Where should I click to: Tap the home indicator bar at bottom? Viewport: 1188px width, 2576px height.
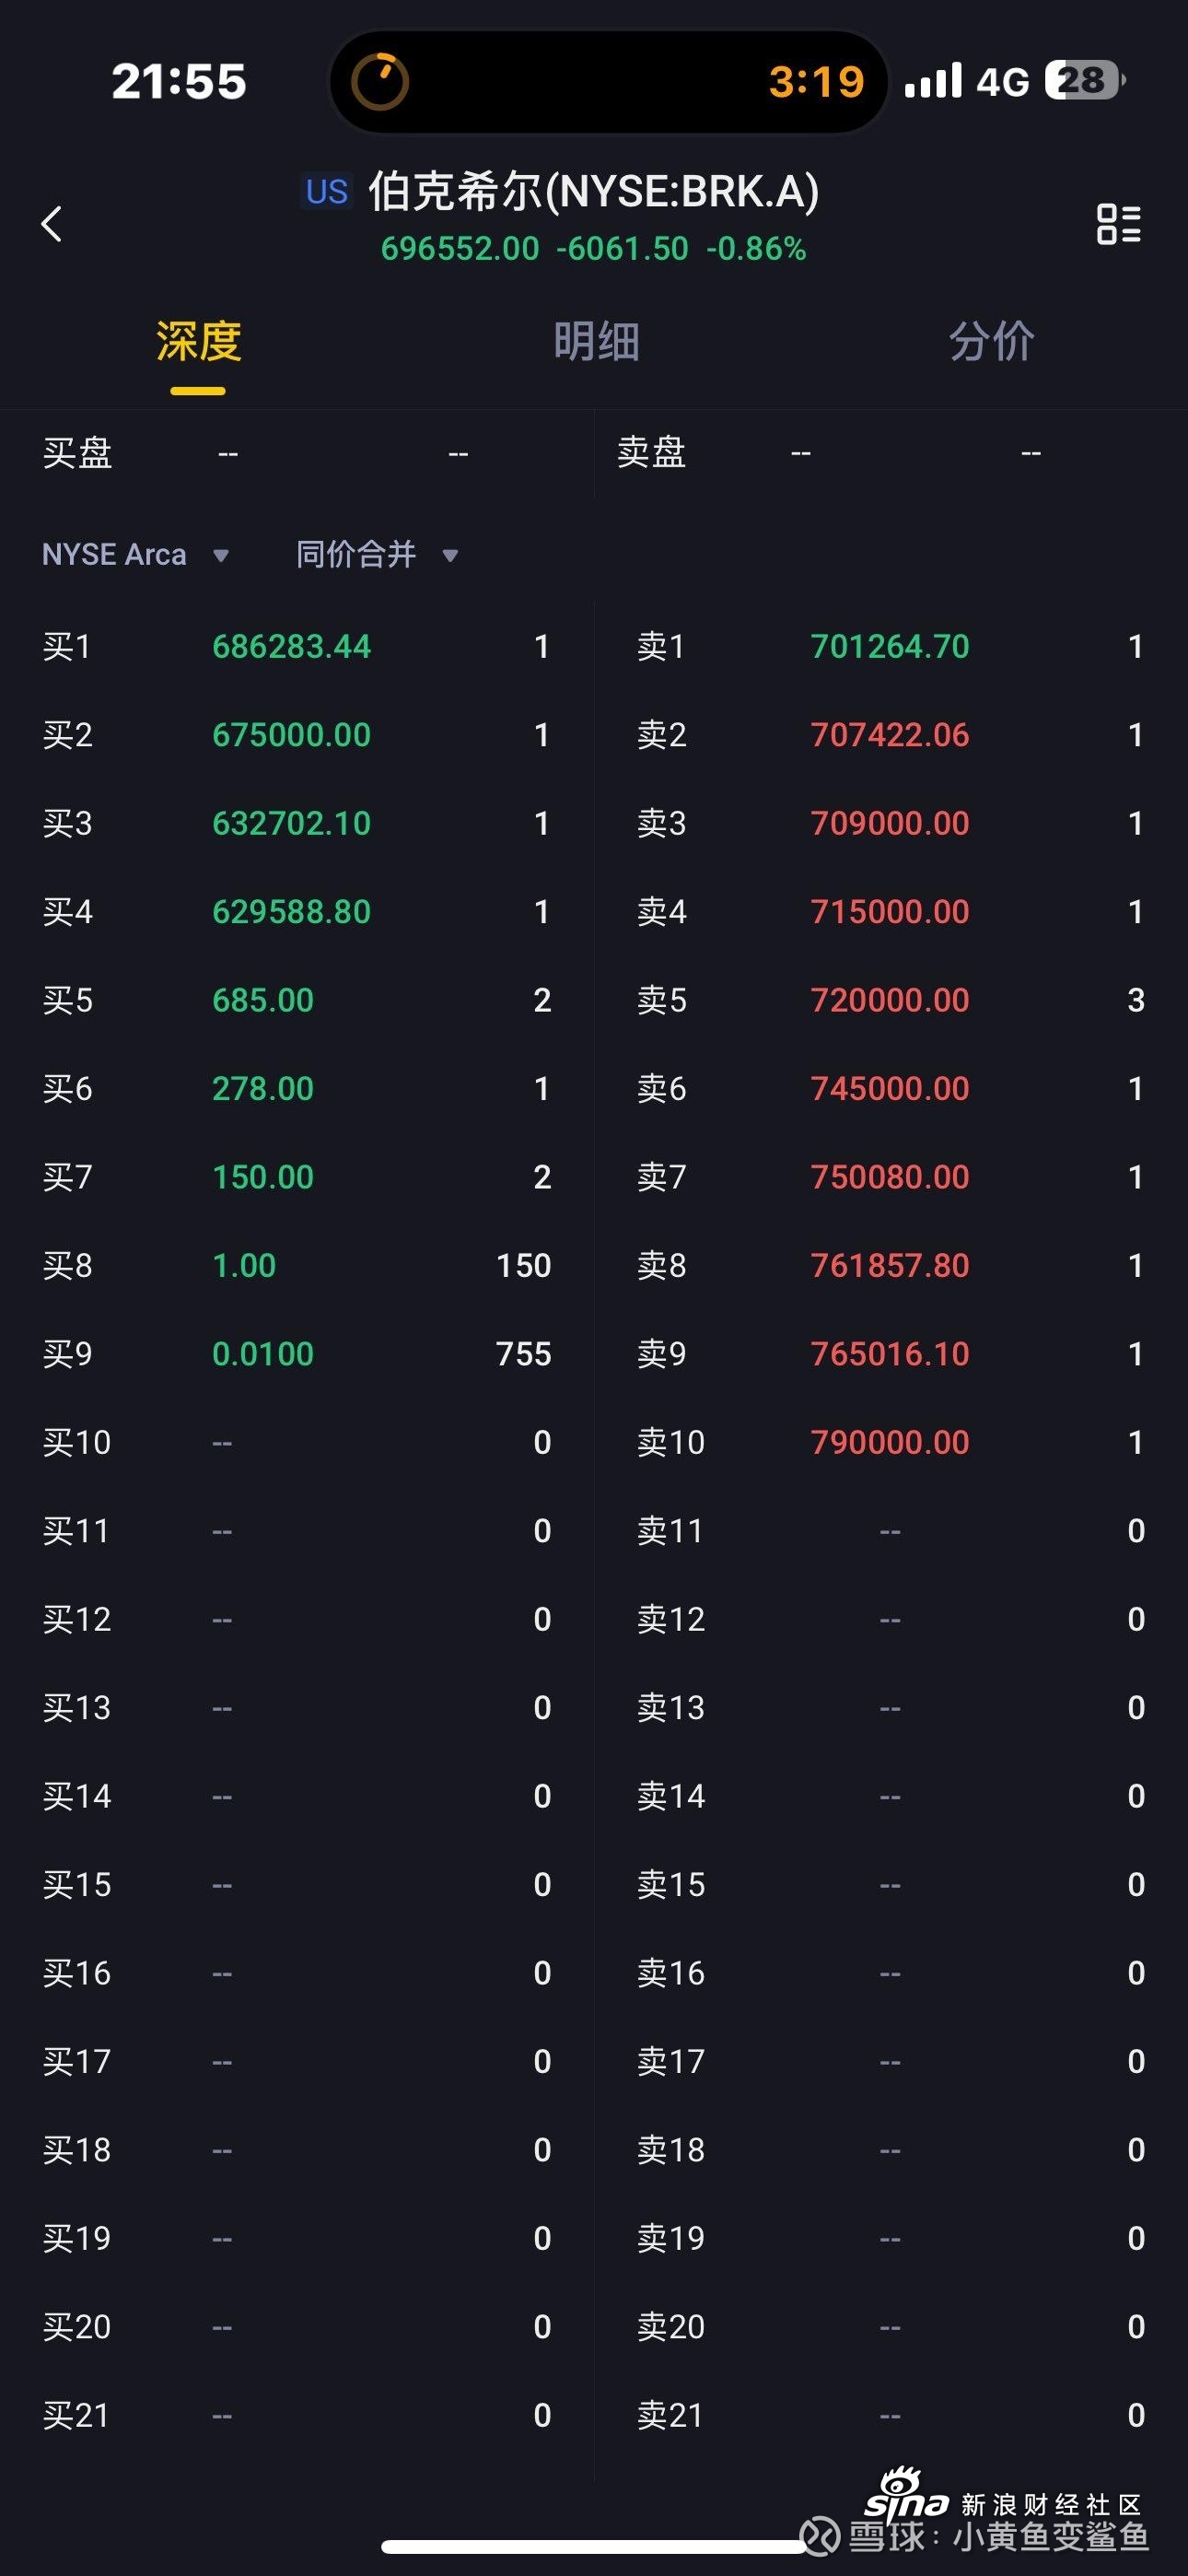click(594, 2546)
